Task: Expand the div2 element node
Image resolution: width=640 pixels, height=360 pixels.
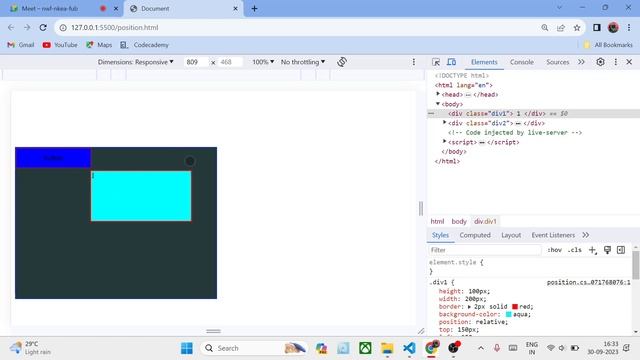Action: coord(444,122)
